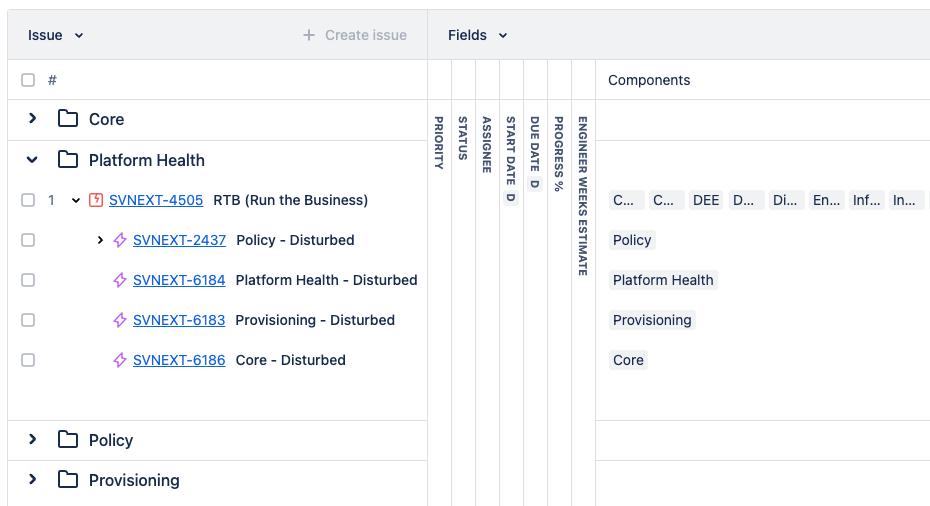Click the epic icon next to SVNEXT-6183
This screenshot has width=930, height=506.
(x=120, y=320)
